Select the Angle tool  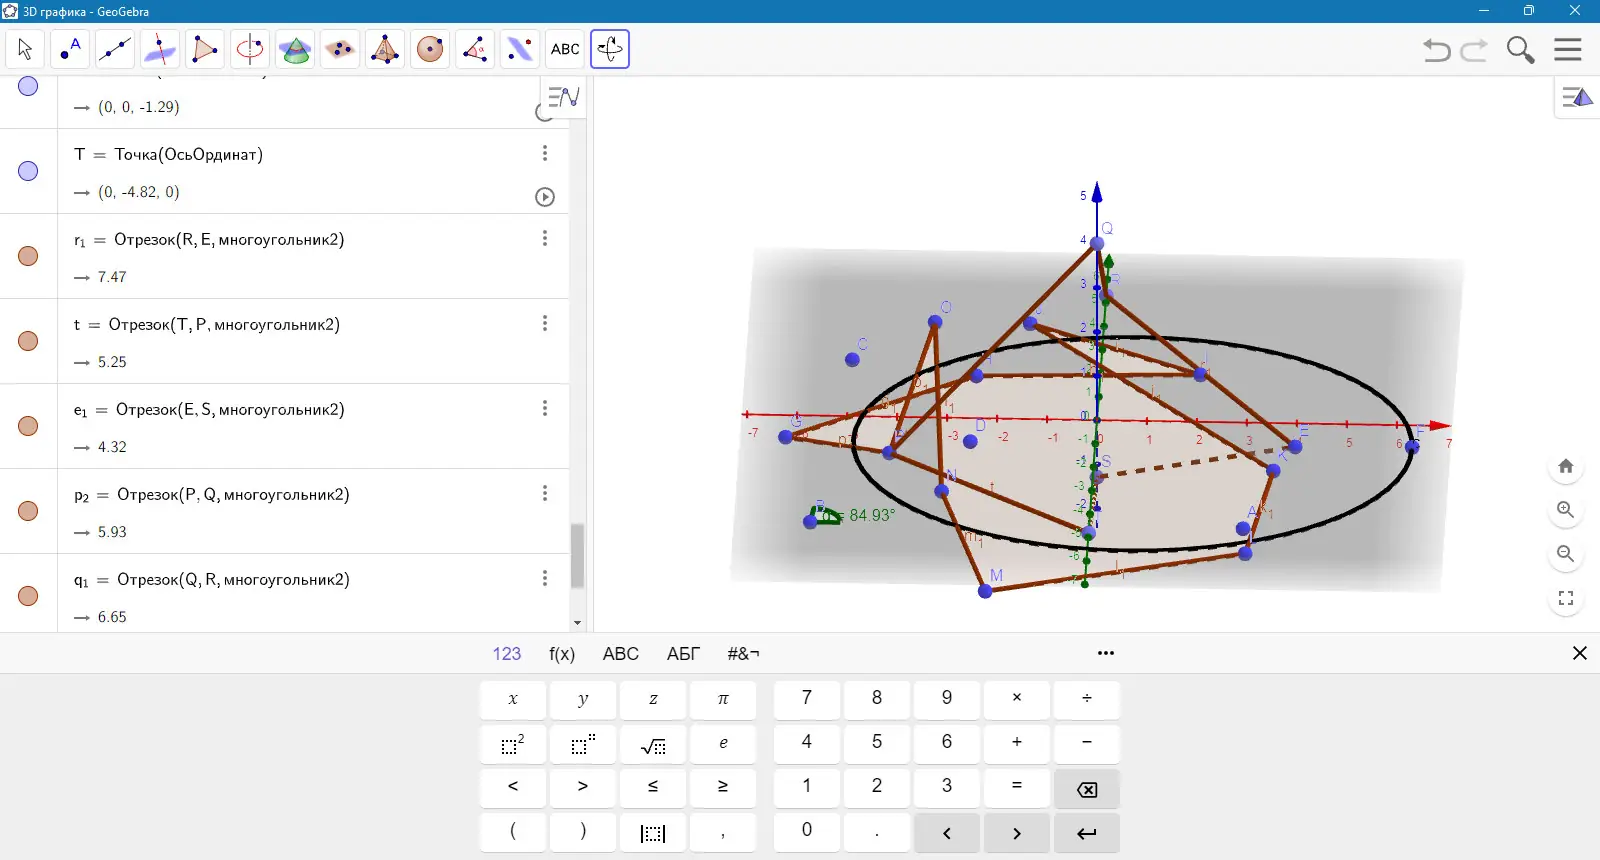475,49
